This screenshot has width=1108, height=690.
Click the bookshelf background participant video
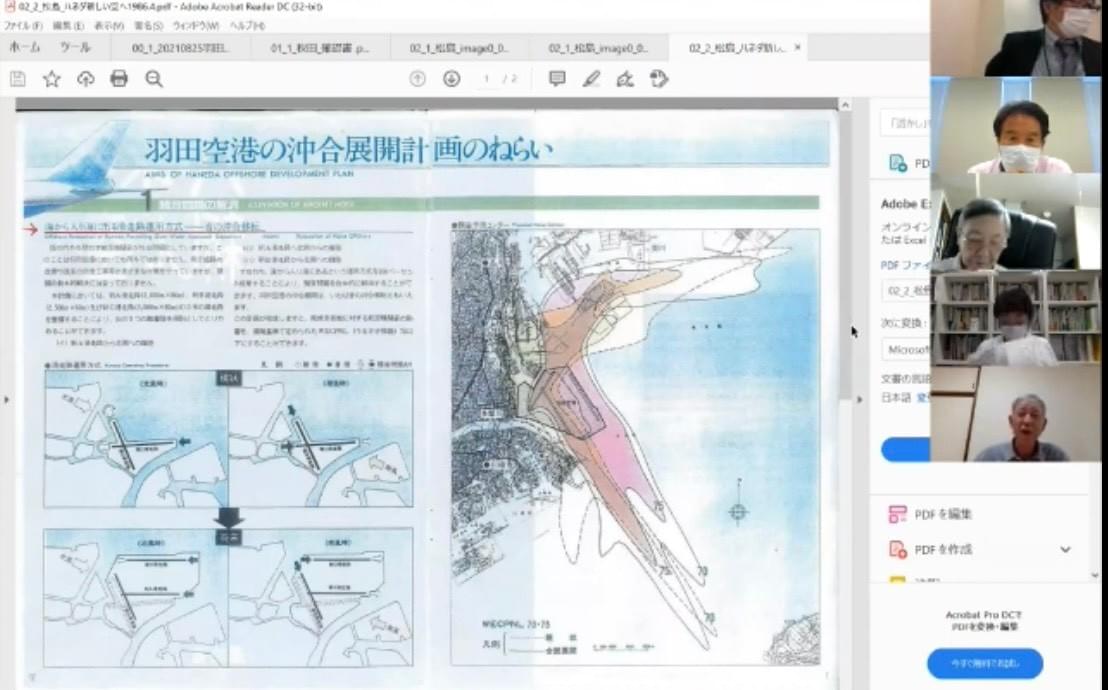[1015, 317]
